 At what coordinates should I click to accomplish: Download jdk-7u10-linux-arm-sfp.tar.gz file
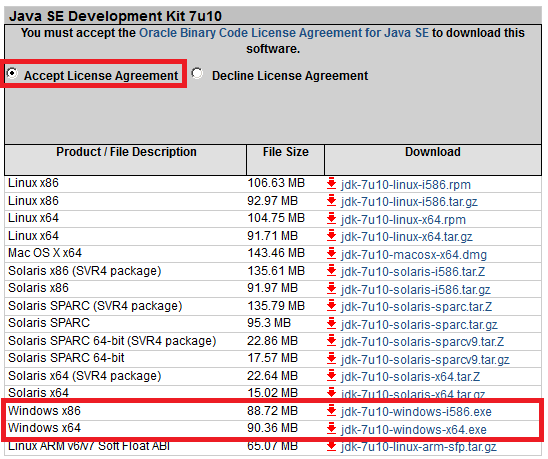tap(419, 446)
